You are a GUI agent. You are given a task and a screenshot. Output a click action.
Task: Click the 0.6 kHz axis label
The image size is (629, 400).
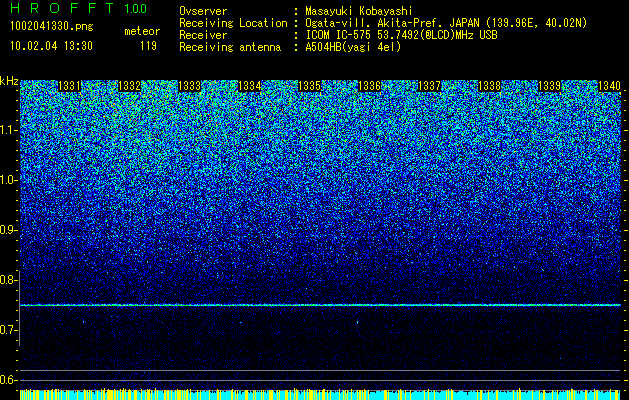8,380
